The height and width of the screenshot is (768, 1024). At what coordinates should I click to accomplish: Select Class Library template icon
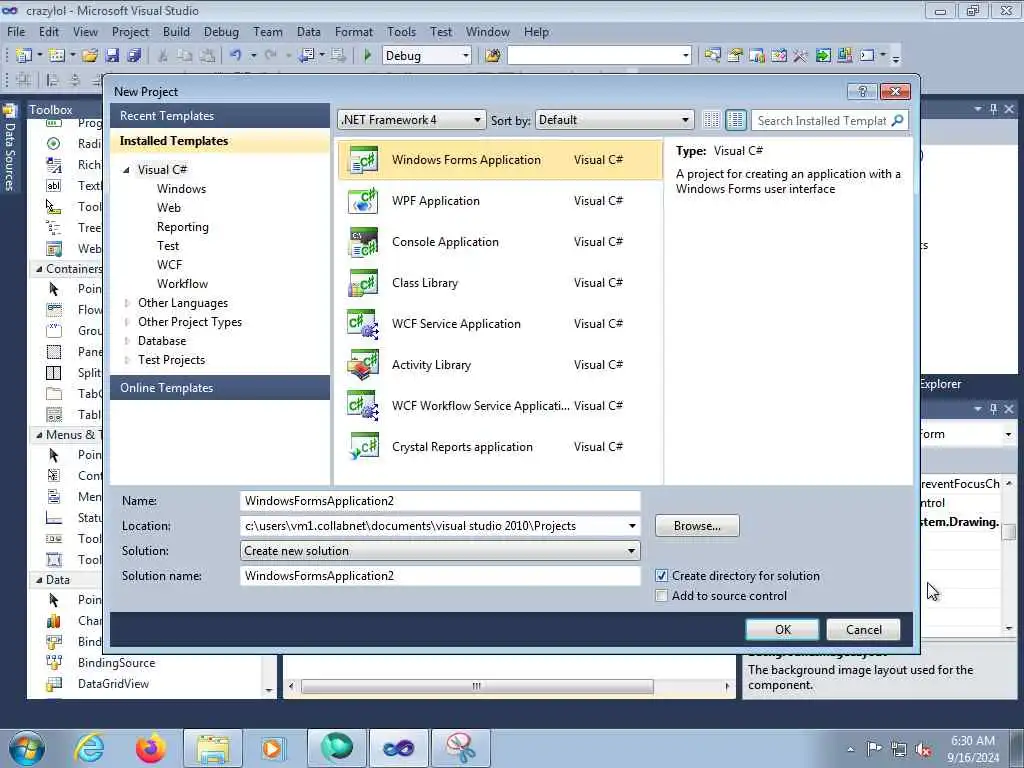(x=363, y=283)
